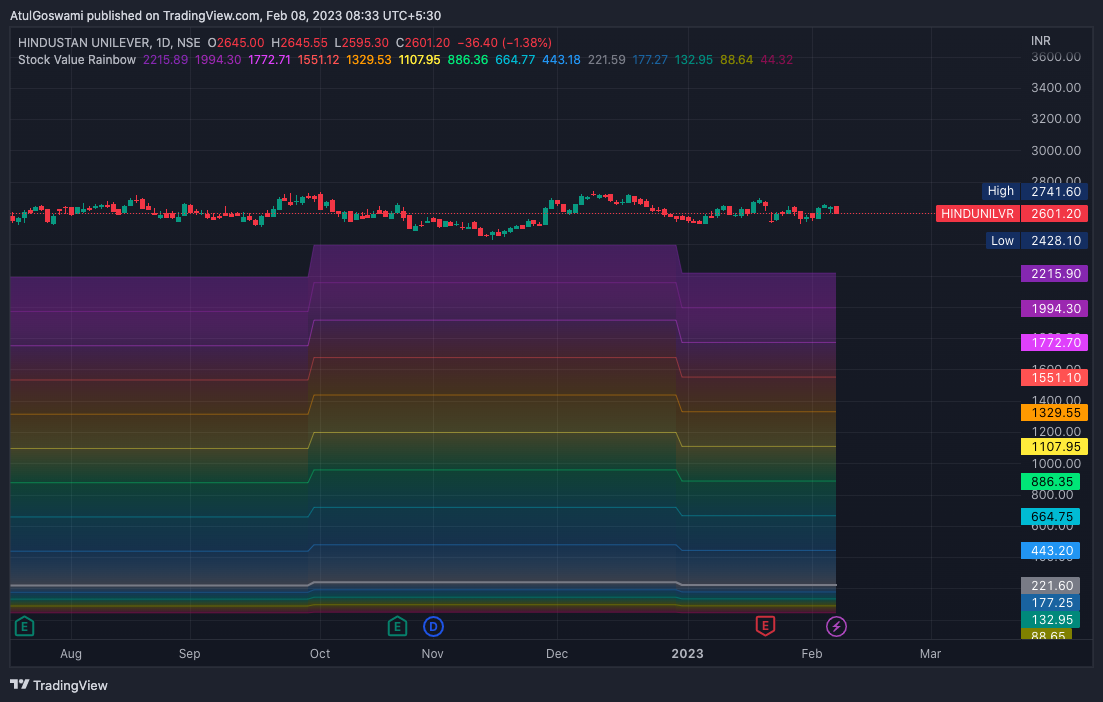
Task: Click the change value −36.40 (−1.38%)
Action: click(504, 43)
